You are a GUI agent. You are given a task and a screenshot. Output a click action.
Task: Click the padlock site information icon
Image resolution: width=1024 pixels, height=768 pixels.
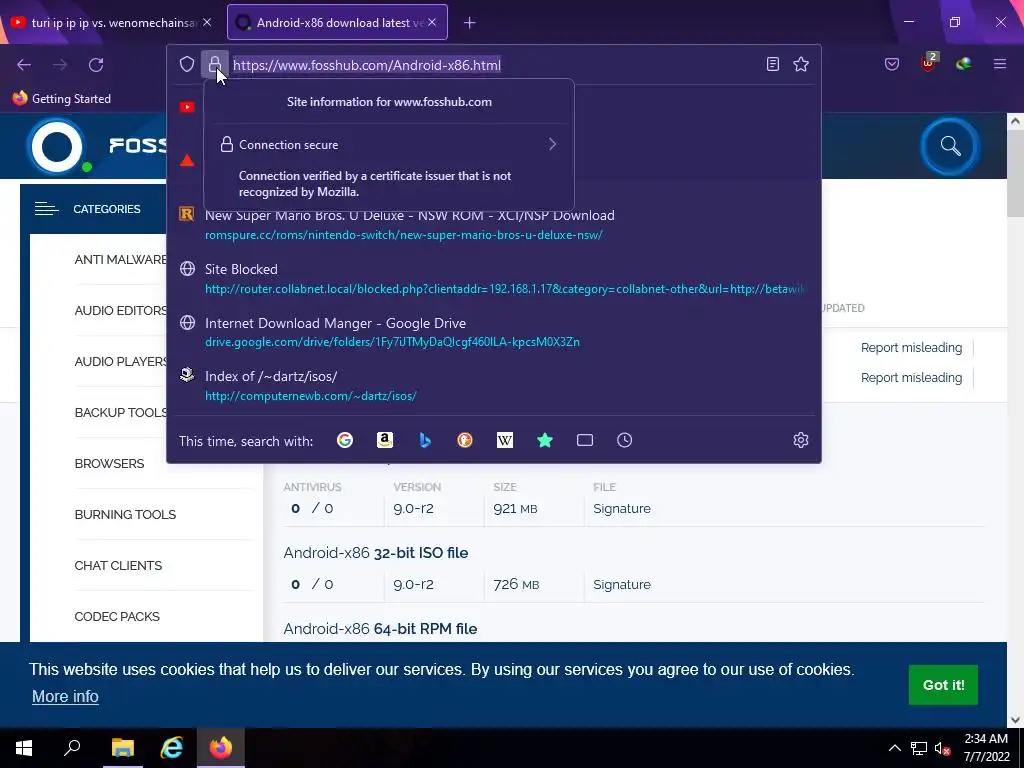(x=215, y=64)
